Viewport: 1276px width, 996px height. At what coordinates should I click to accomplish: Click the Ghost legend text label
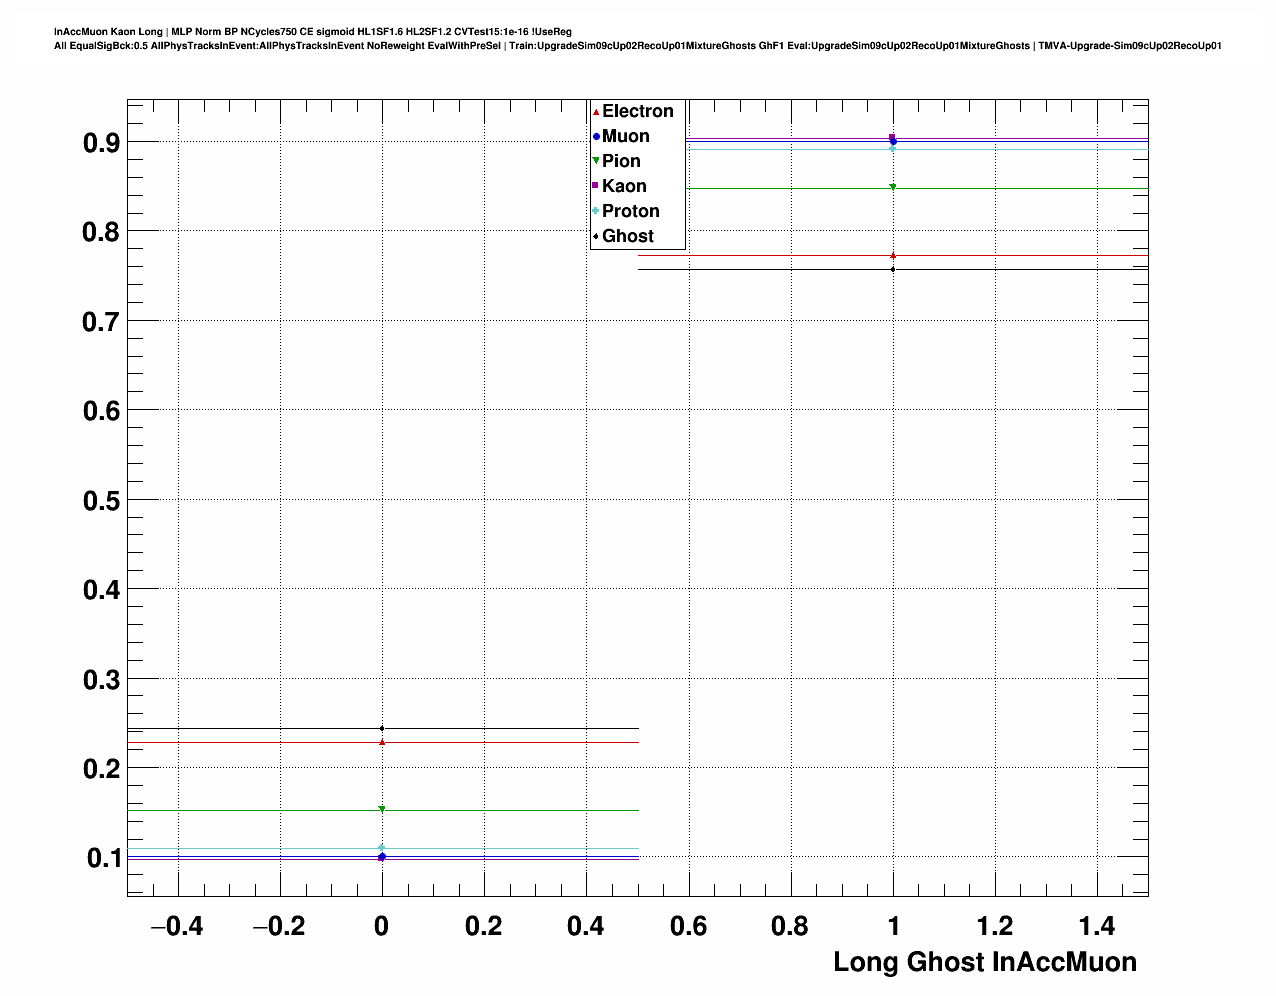click(627, 236)
